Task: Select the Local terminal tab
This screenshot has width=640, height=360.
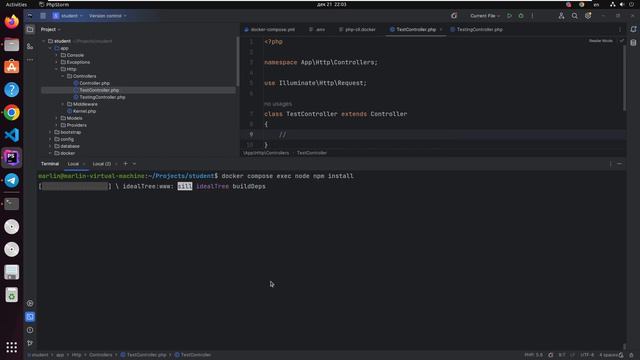Action: click(x=73, y=164)
